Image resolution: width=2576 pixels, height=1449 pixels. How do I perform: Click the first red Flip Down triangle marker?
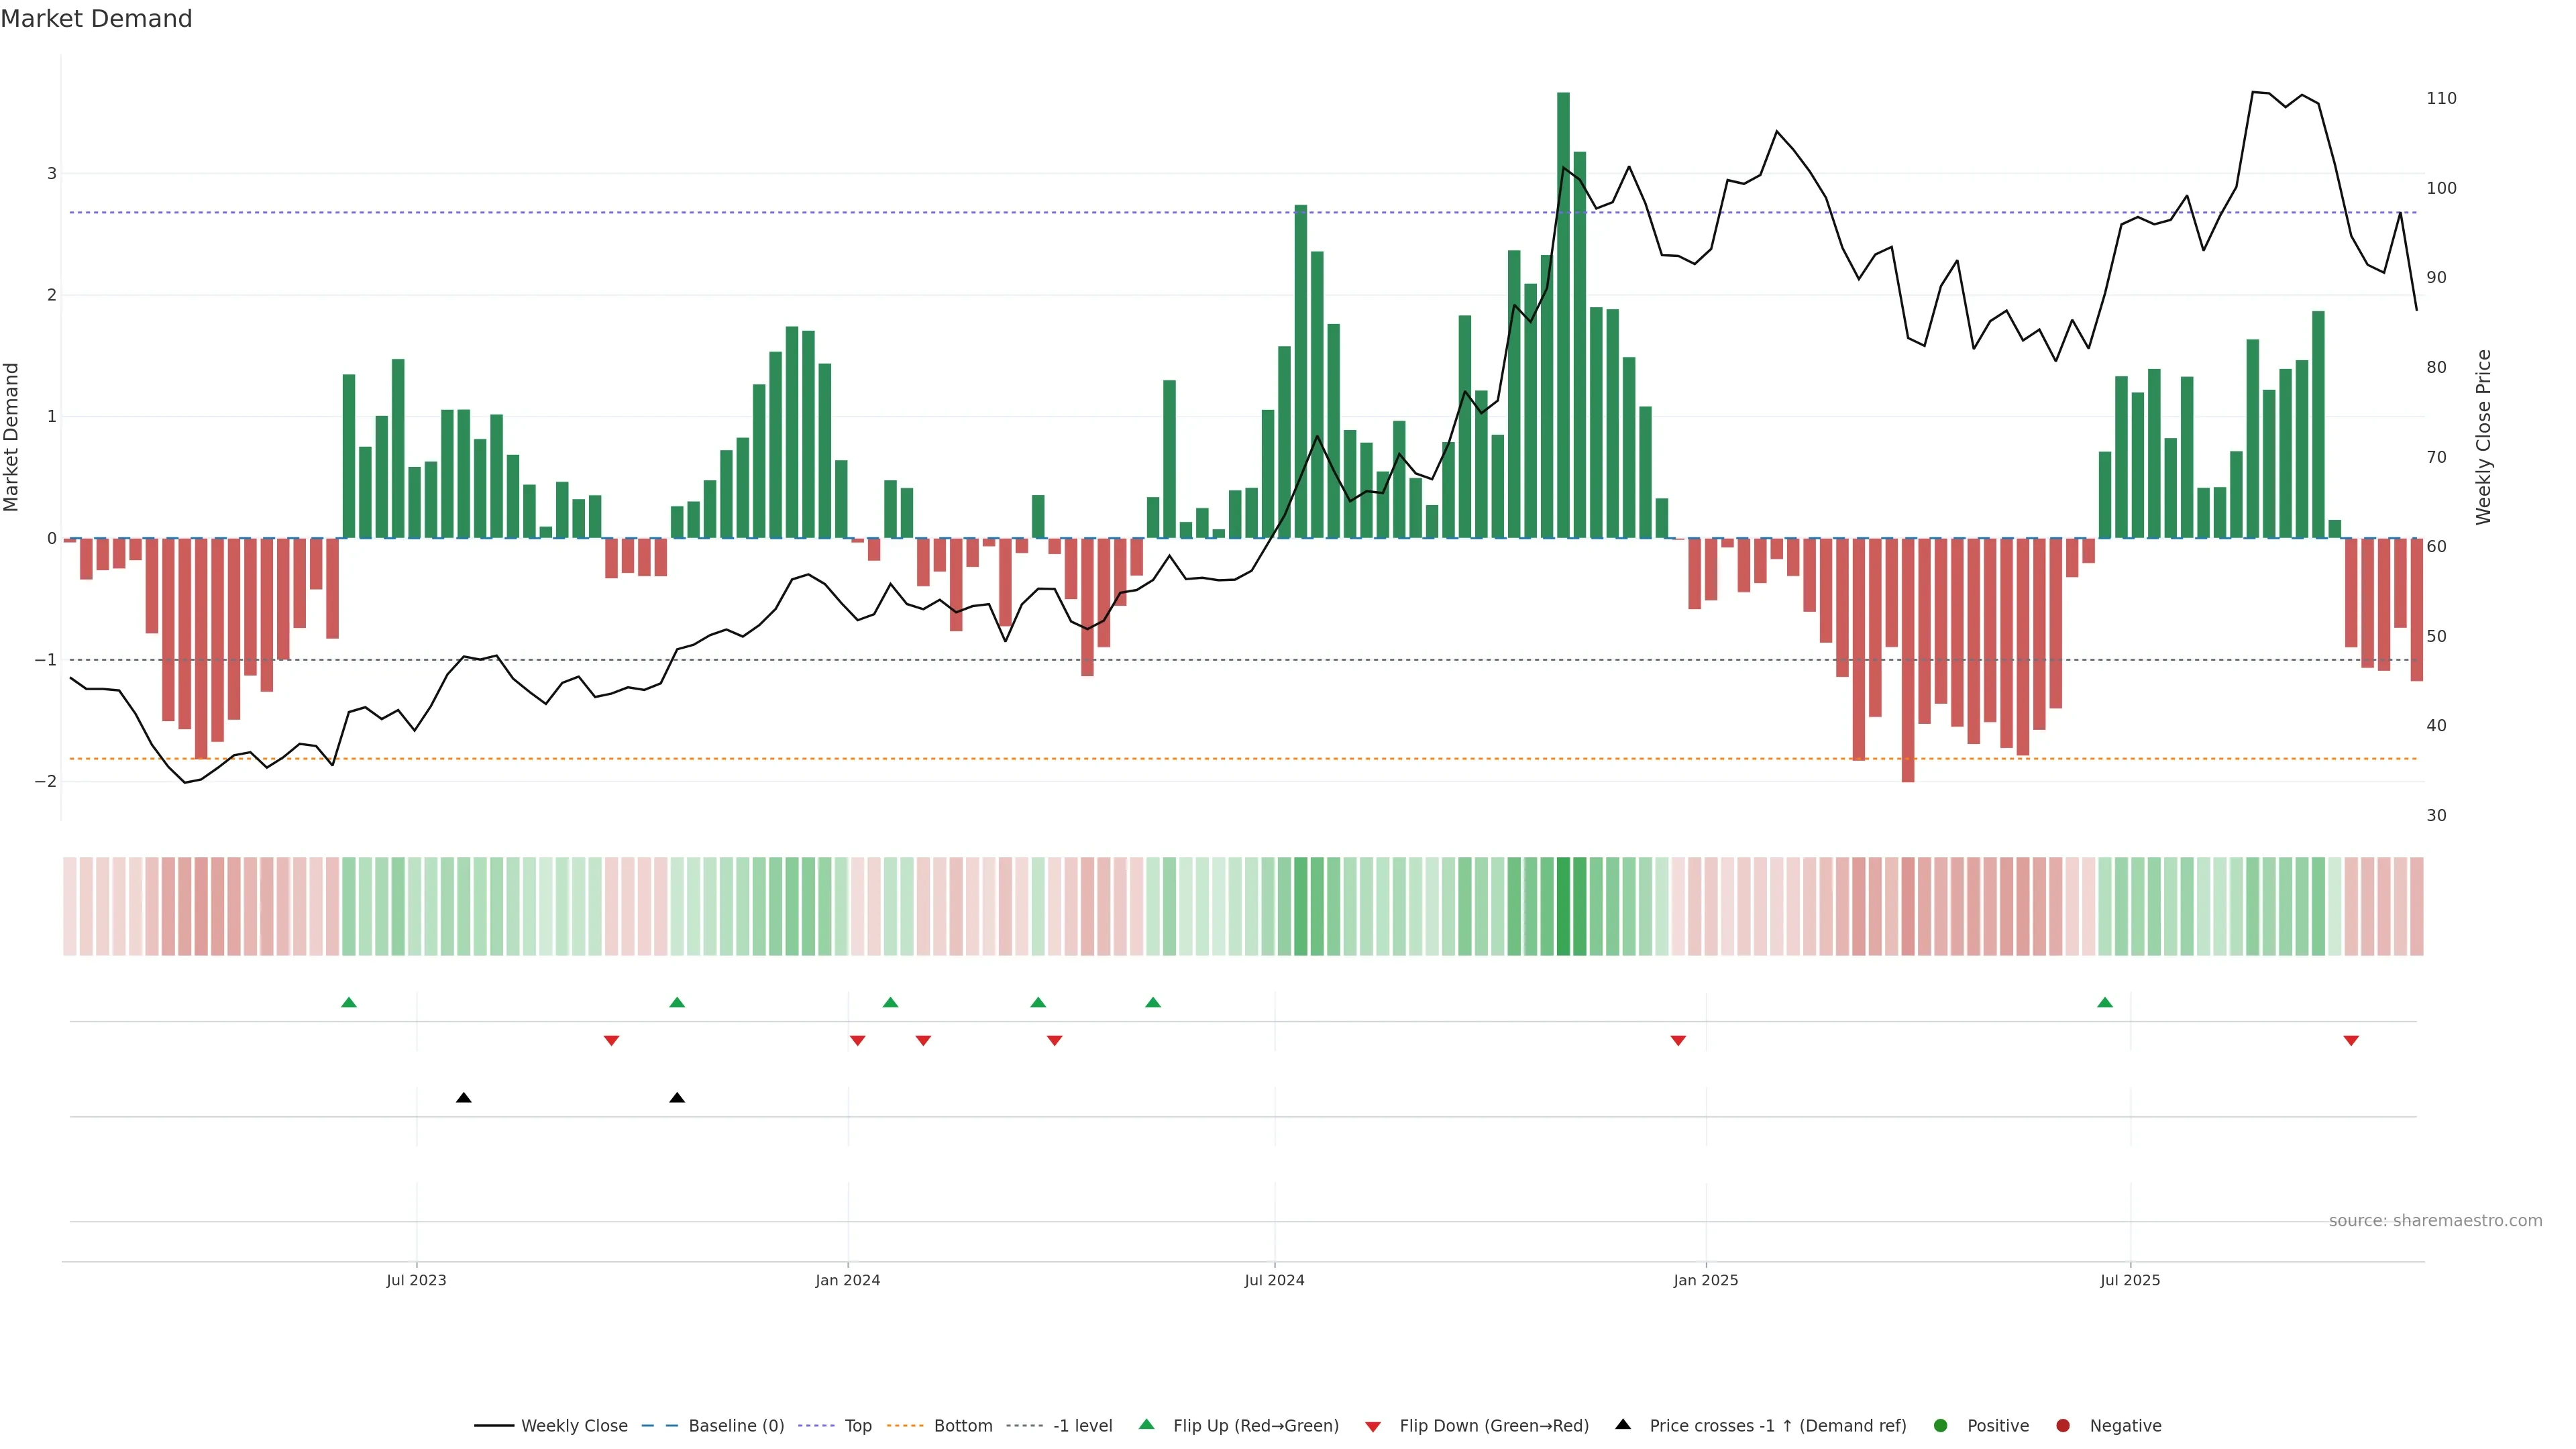coord(612,1041)
